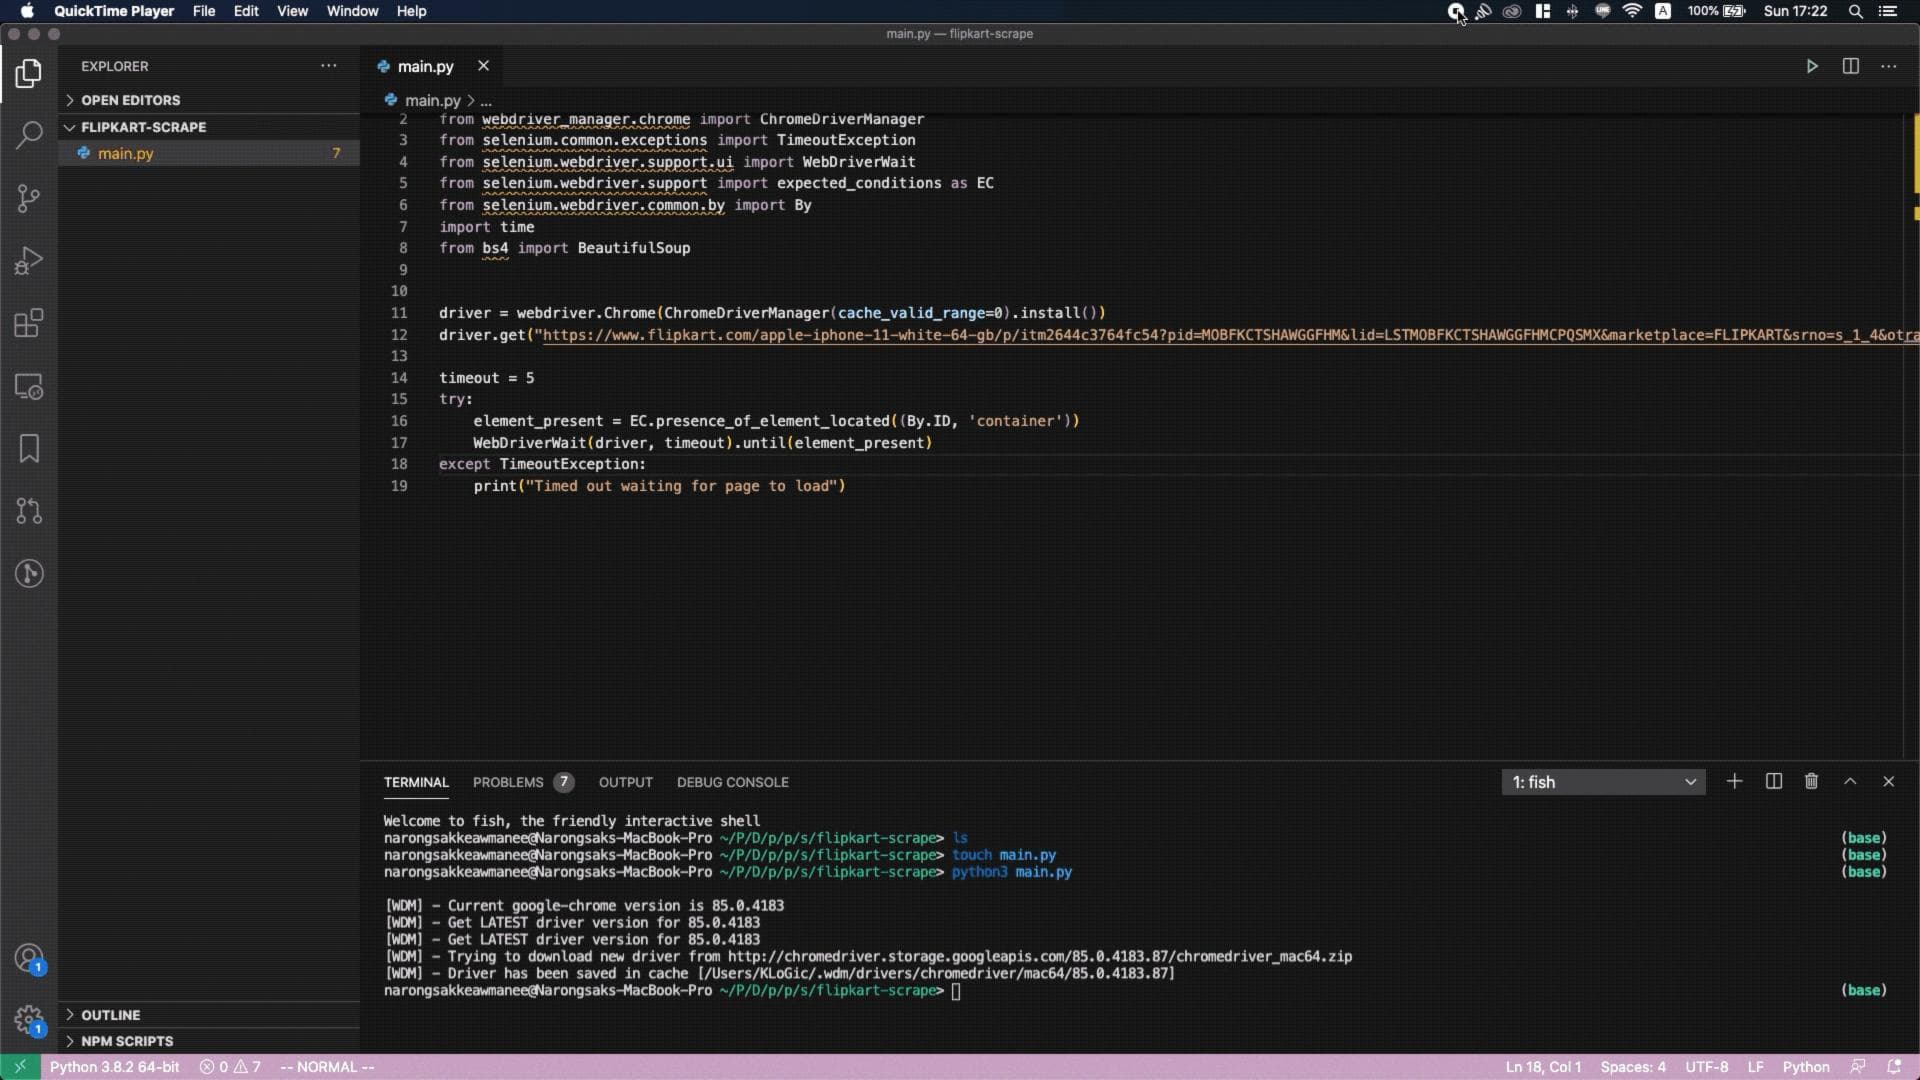
Task: Run Python file with play button
Action: click(1811, 66)
